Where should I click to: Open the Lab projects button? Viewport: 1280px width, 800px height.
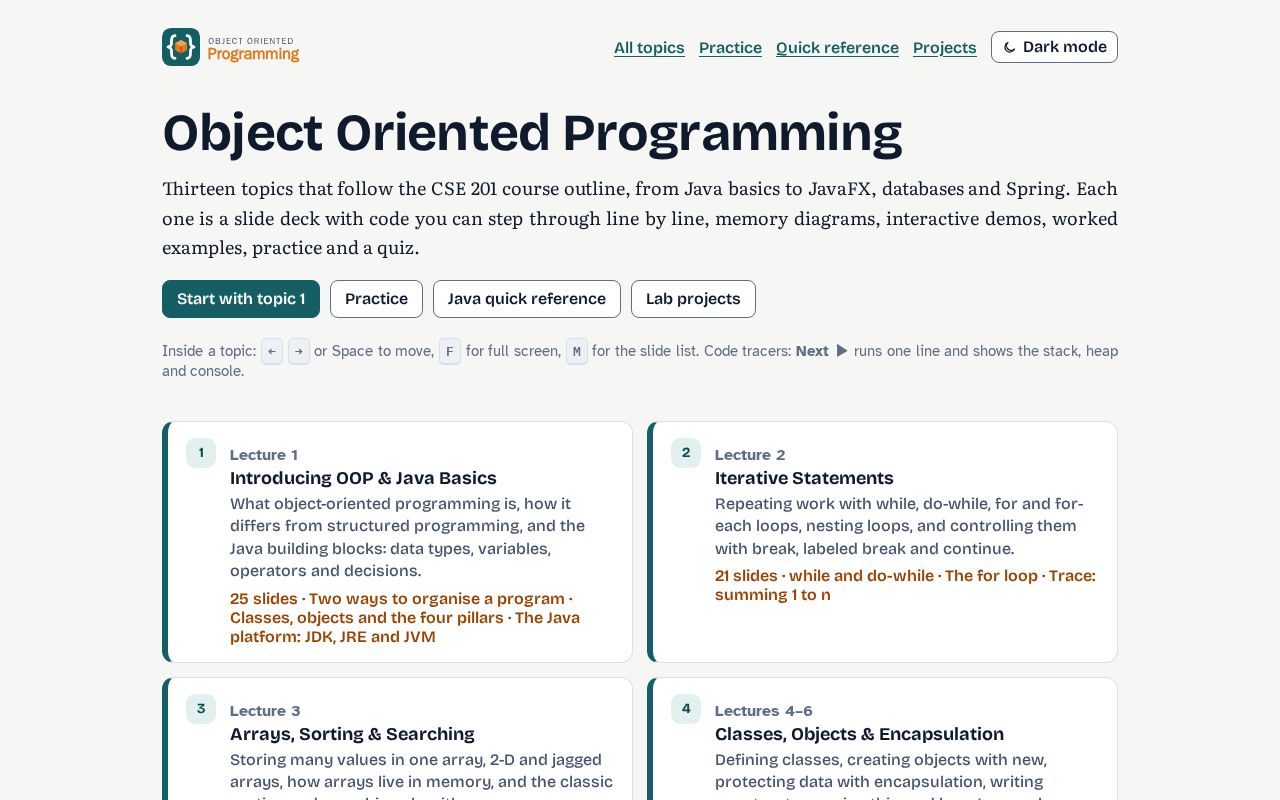[x=693, y=299]
